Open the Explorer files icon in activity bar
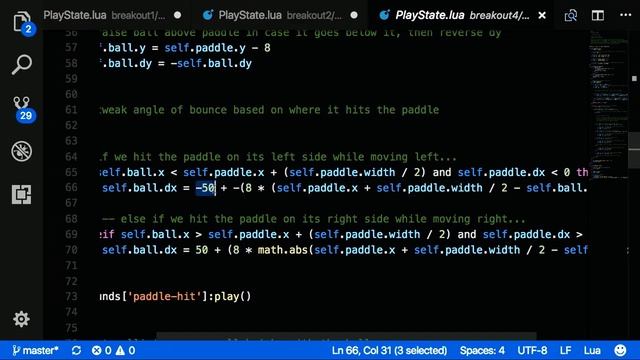 [x=22, y=22]
